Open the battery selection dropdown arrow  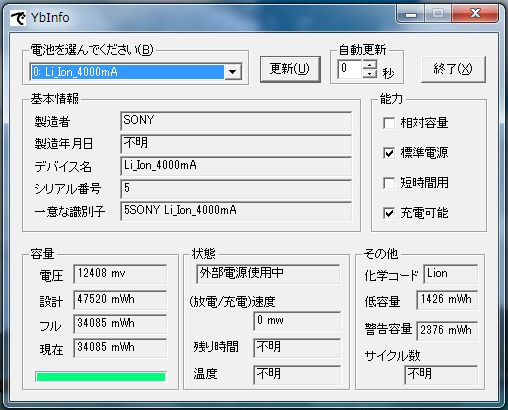233,72
